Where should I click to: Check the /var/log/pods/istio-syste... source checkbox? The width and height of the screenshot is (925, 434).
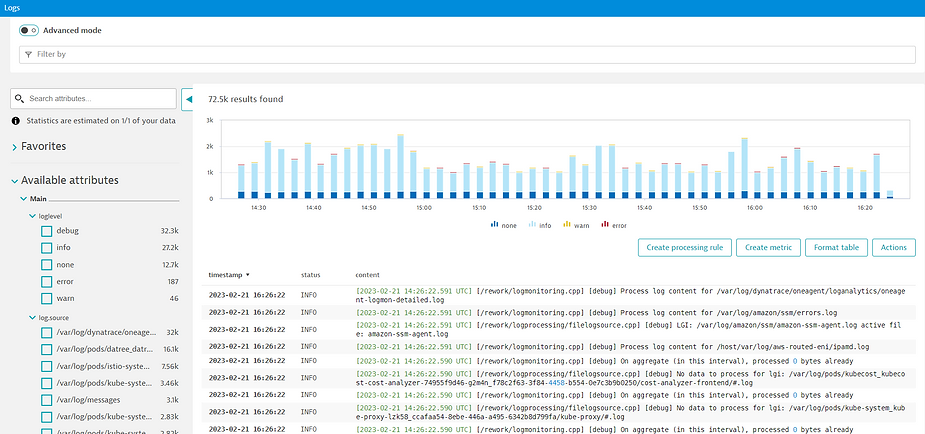click(47, 366)
